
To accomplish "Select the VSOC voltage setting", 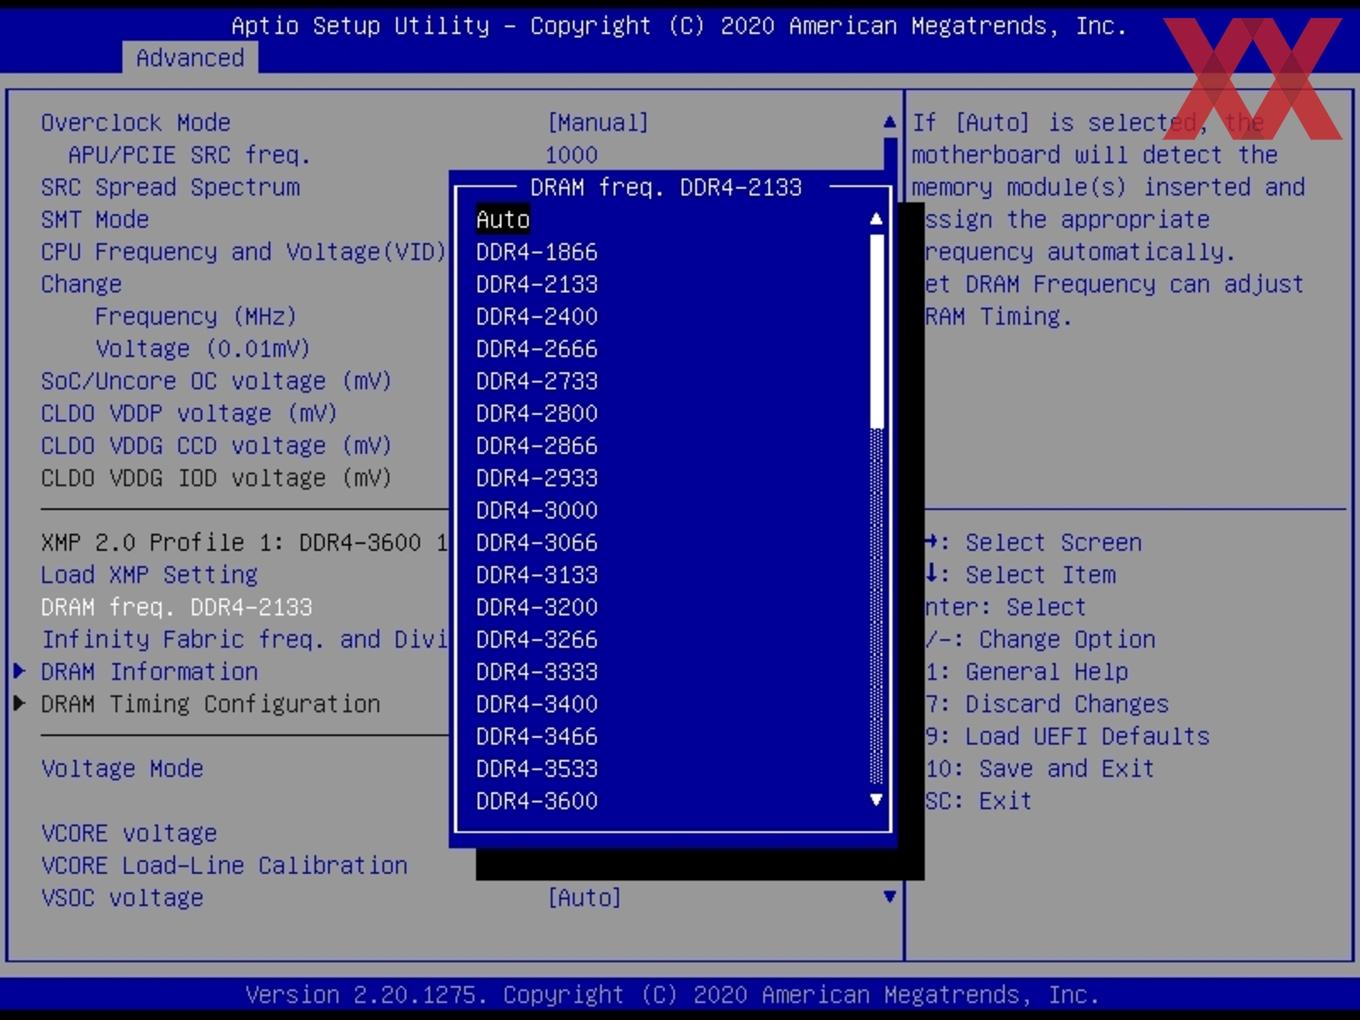I will pos(122,898).
